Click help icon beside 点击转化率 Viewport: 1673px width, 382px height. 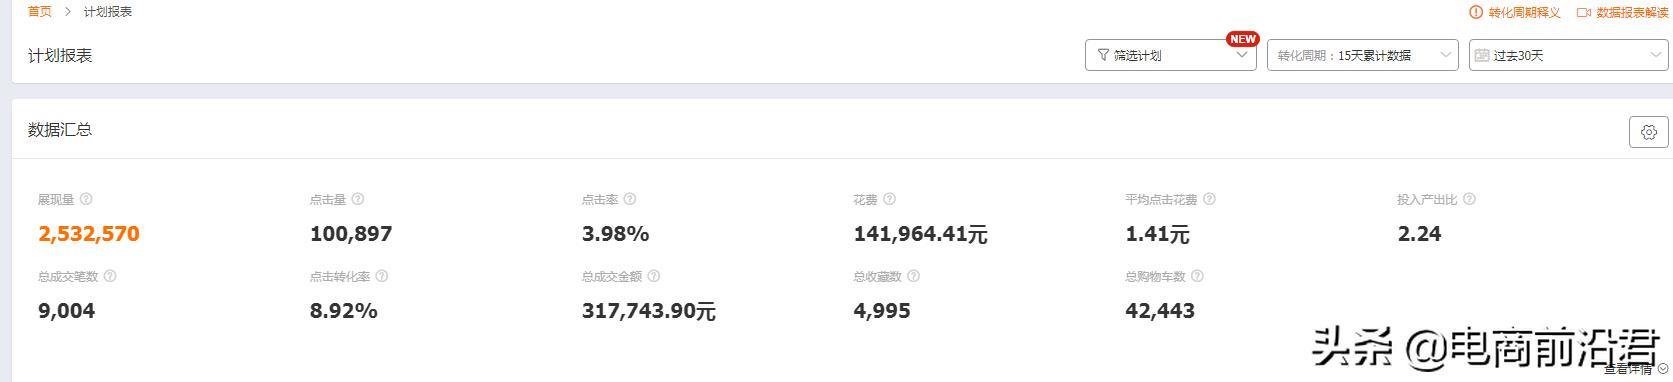[x=382, y=276]
